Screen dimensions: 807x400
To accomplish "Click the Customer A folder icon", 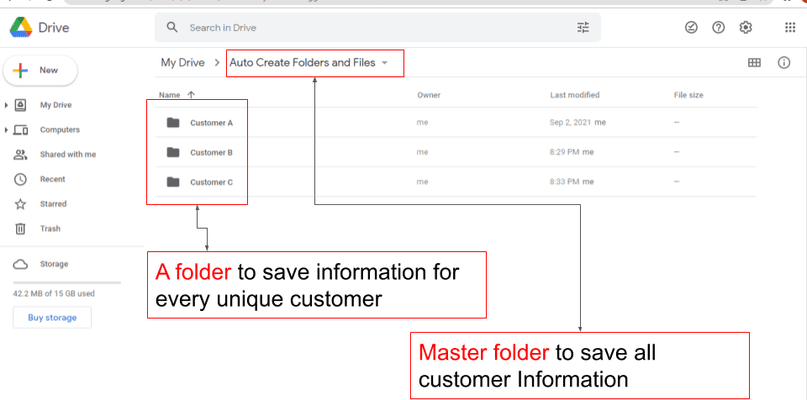I will coord(173,123).
